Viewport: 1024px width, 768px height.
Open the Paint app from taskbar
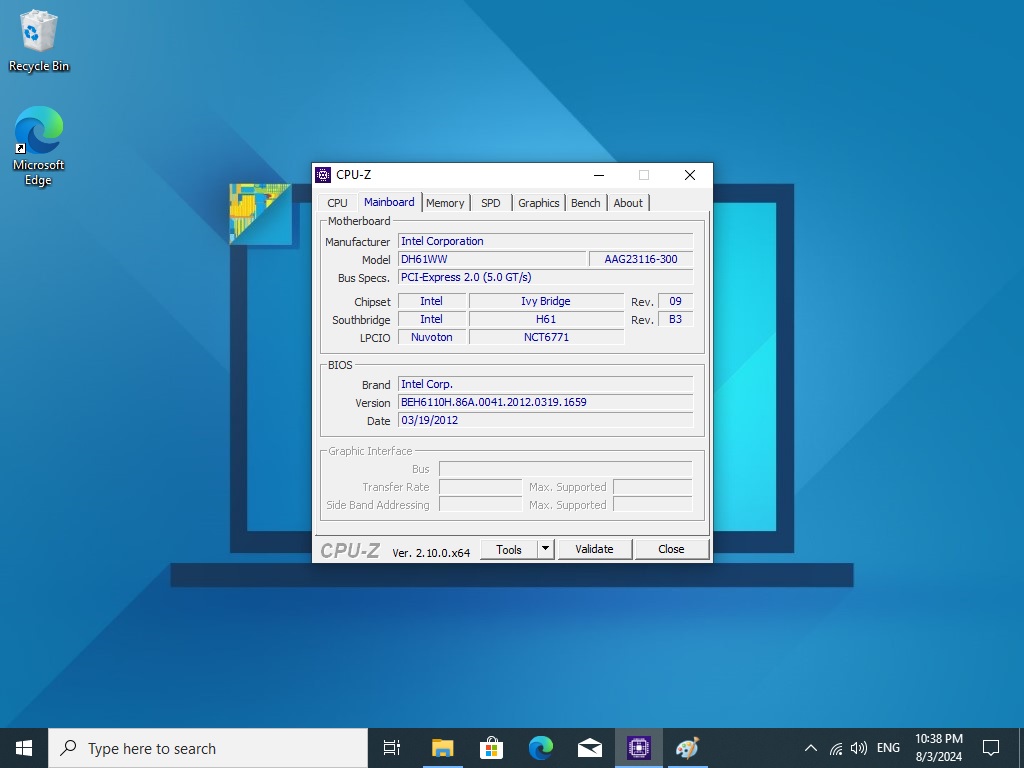[x=687, y=748]
